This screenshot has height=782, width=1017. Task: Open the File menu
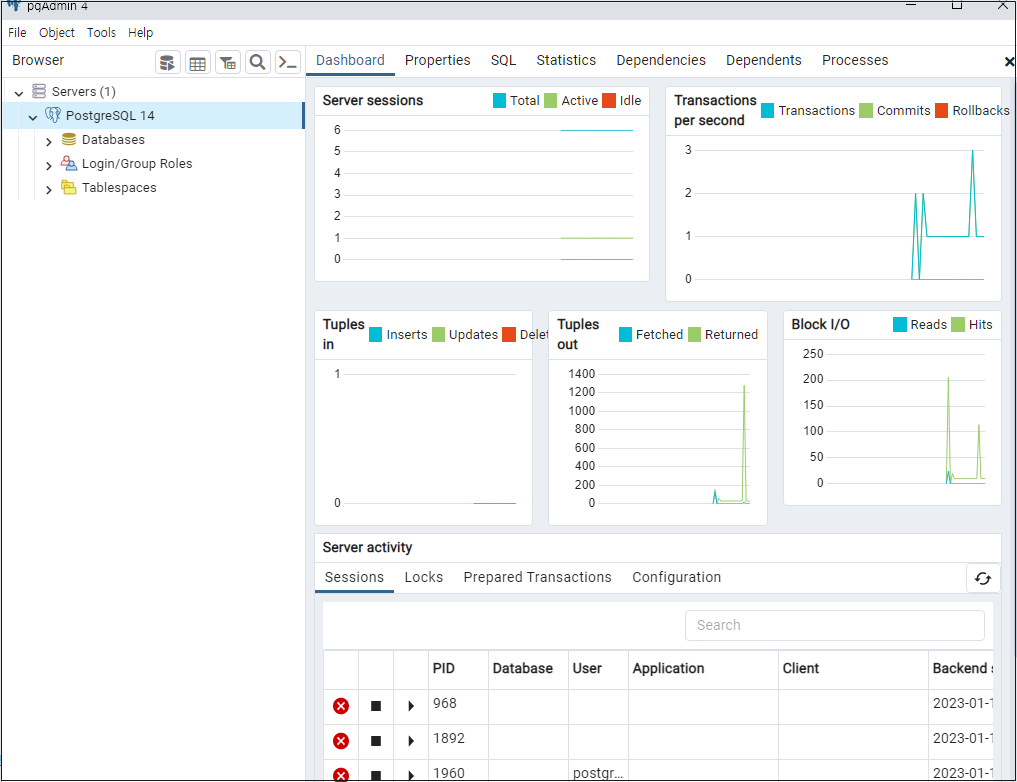coord(18,32)
